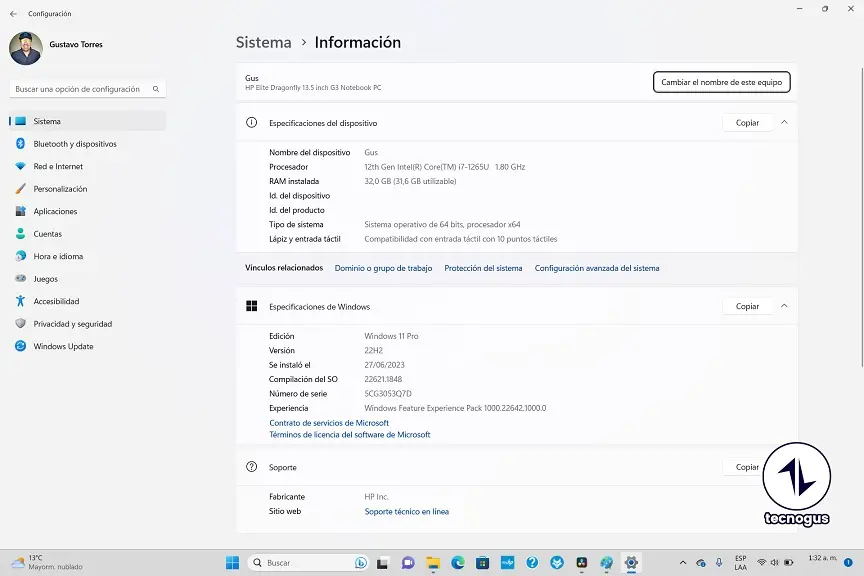Collapse the Especificaciones de Windows section
This screenshot has width=864, height=576.
pos(784,306)
